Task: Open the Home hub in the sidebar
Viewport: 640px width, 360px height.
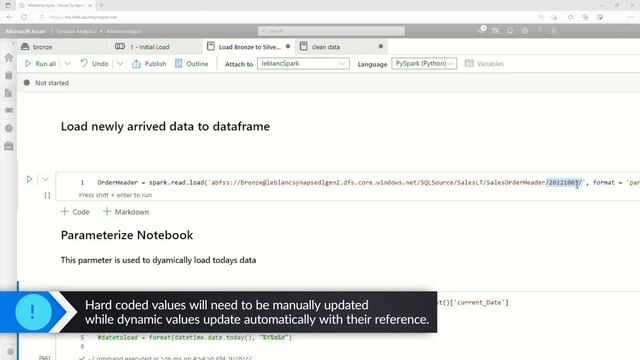Action: [x=9, y=58]
